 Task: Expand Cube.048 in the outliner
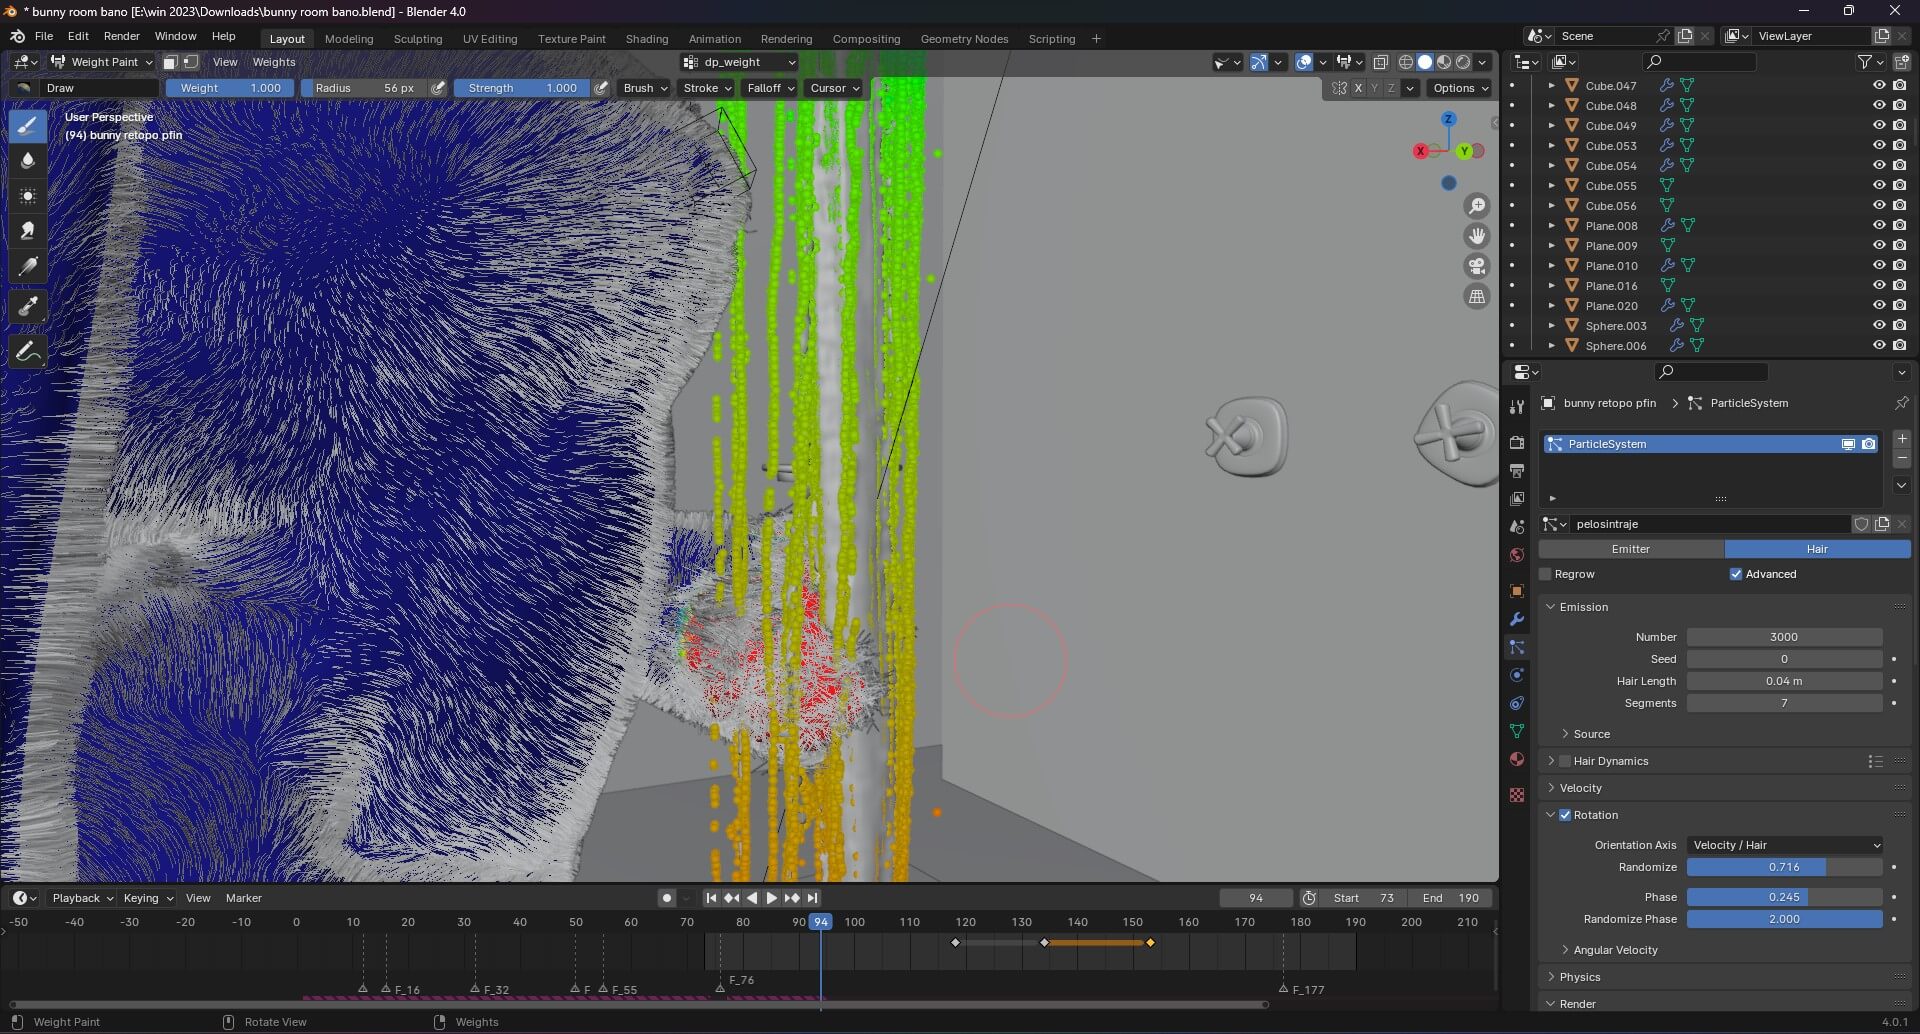(1551, 106)
